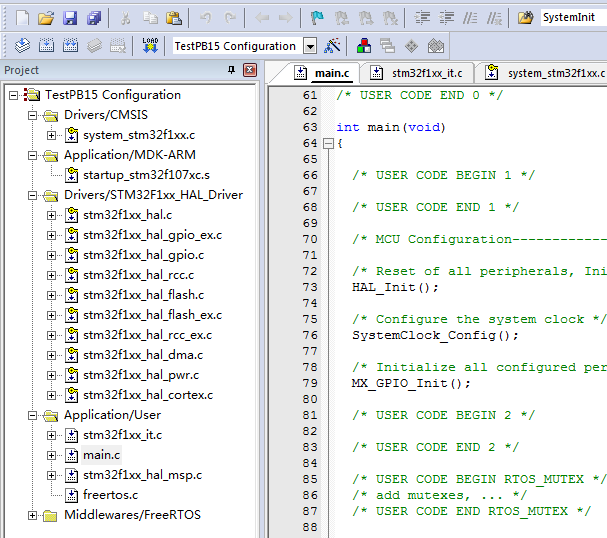Image resolution: width=607 pixels, height=538 pixels.
Task: Switch to the system_stm32f1xx.c editor tab
Action: coord(545,73)
